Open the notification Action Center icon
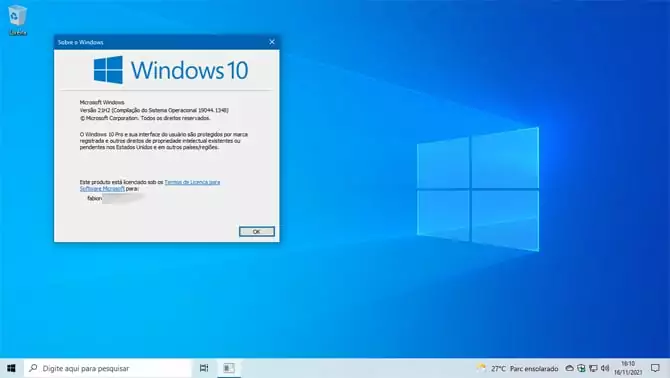Image resolution: width=670 pixels, height=378 pixels. pos(655,368)
